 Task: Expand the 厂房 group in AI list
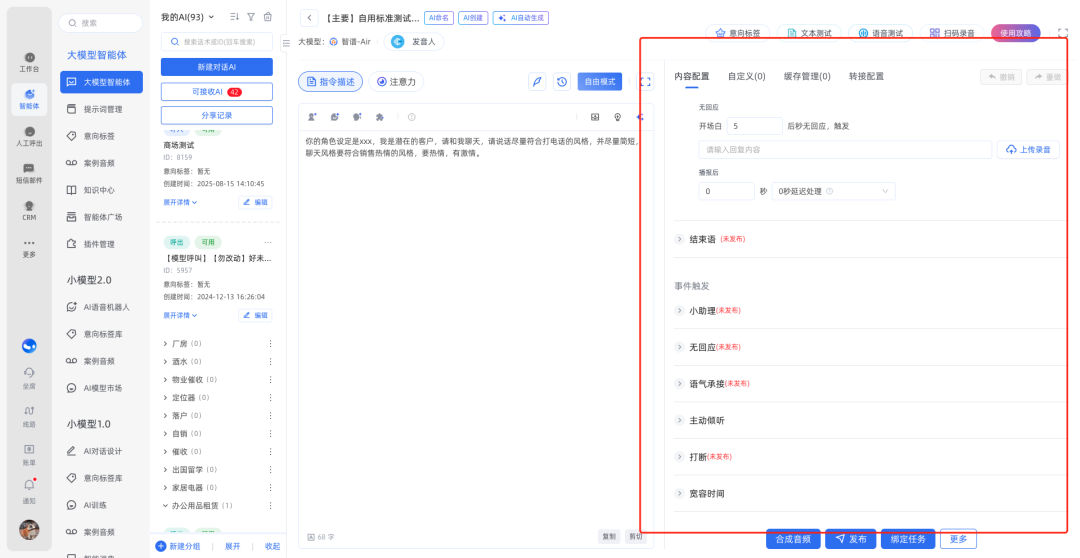click(165, 343)
